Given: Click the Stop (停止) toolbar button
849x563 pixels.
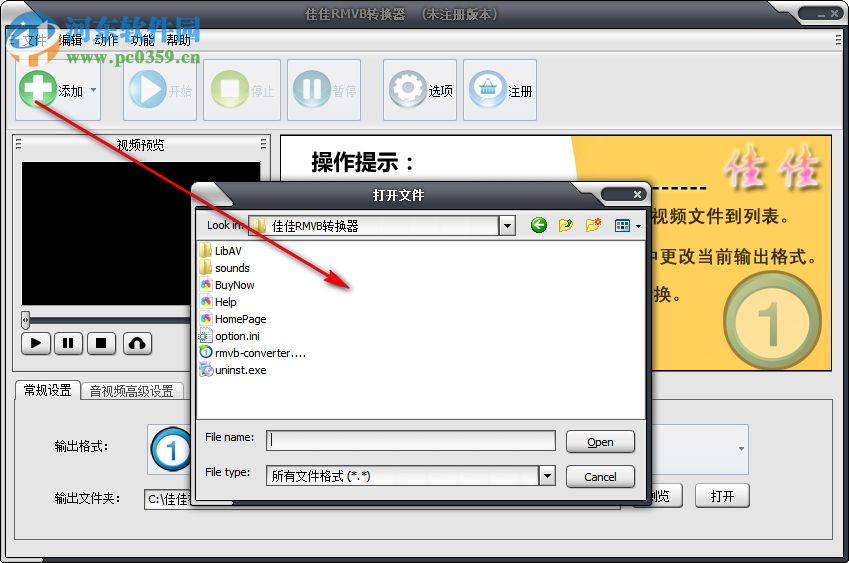Looking at the screenshot, I should [242, 90].
